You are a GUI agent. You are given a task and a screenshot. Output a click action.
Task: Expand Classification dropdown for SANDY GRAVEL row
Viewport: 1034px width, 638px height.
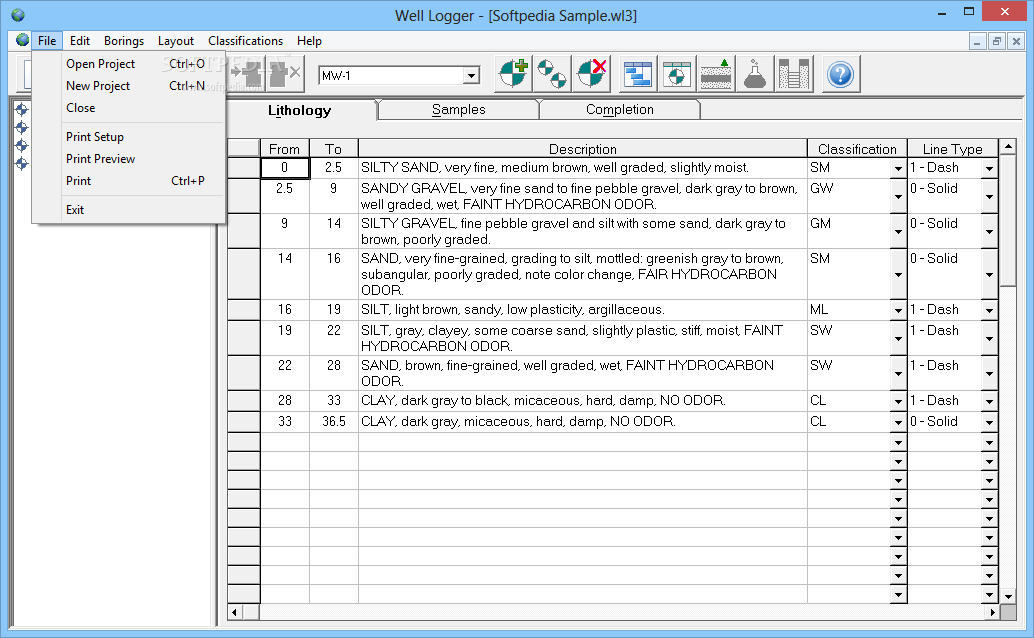[898, 197]
